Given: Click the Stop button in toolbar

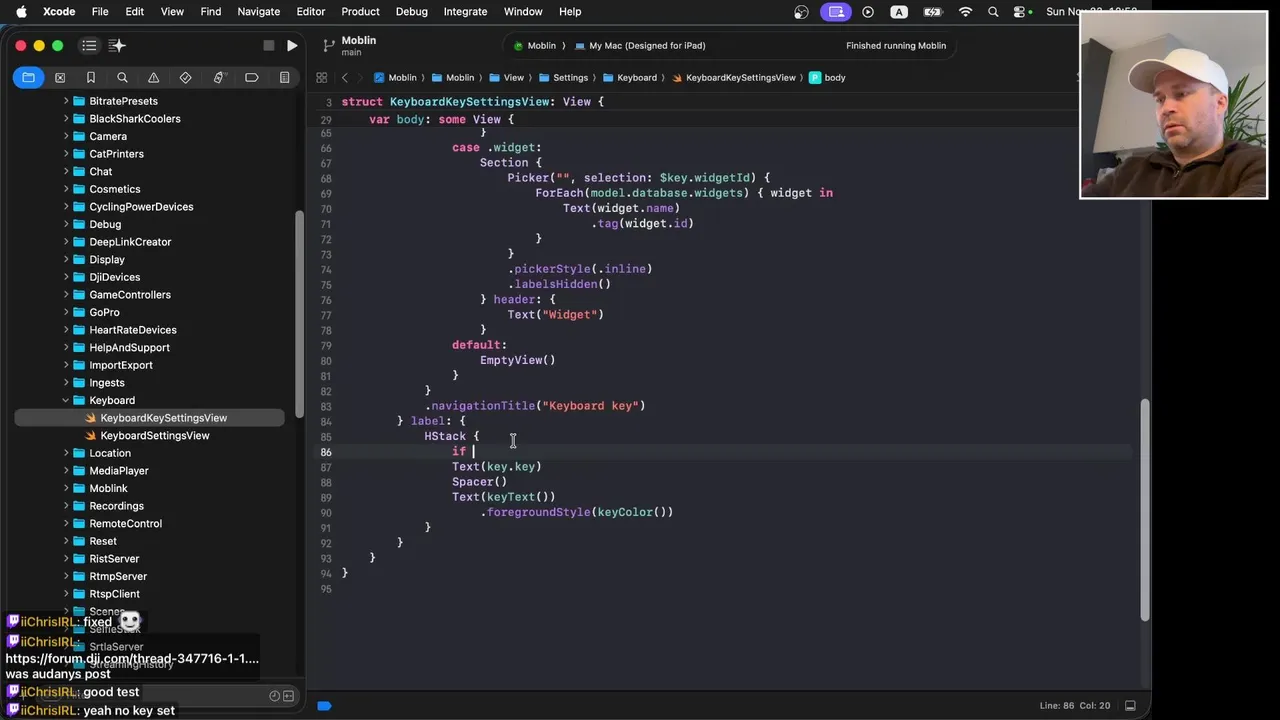Looking at the screenshot, I should click(x=268, y=45).
